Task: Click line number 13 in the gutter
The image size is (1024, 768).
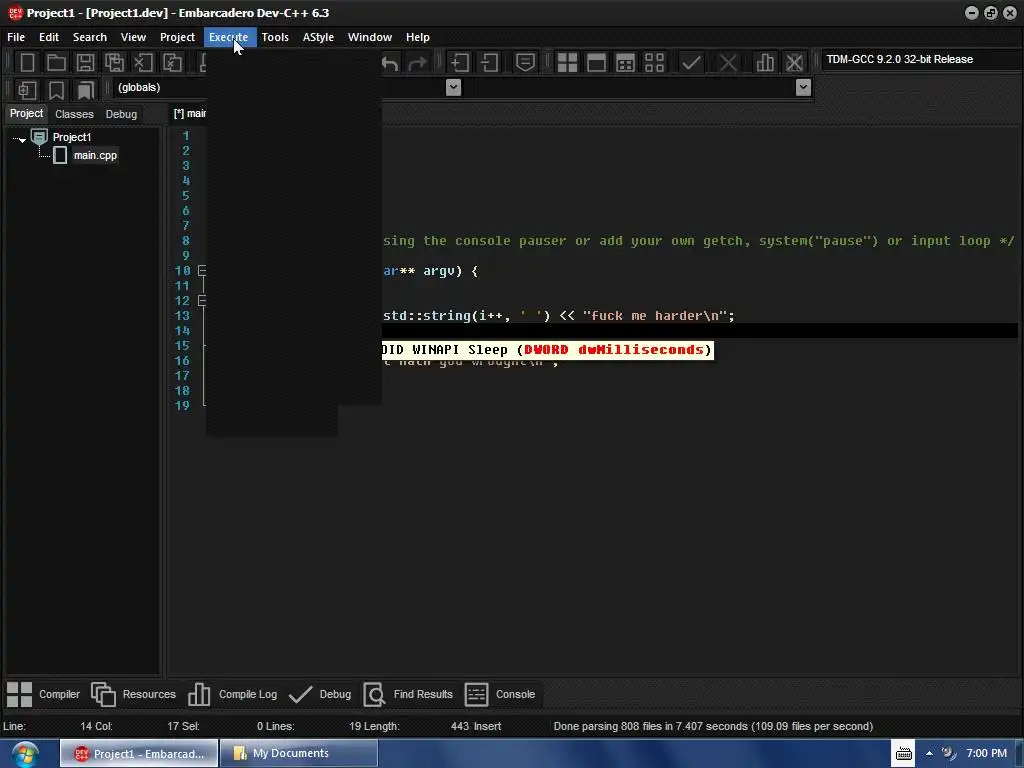Action: pos(182,315)
